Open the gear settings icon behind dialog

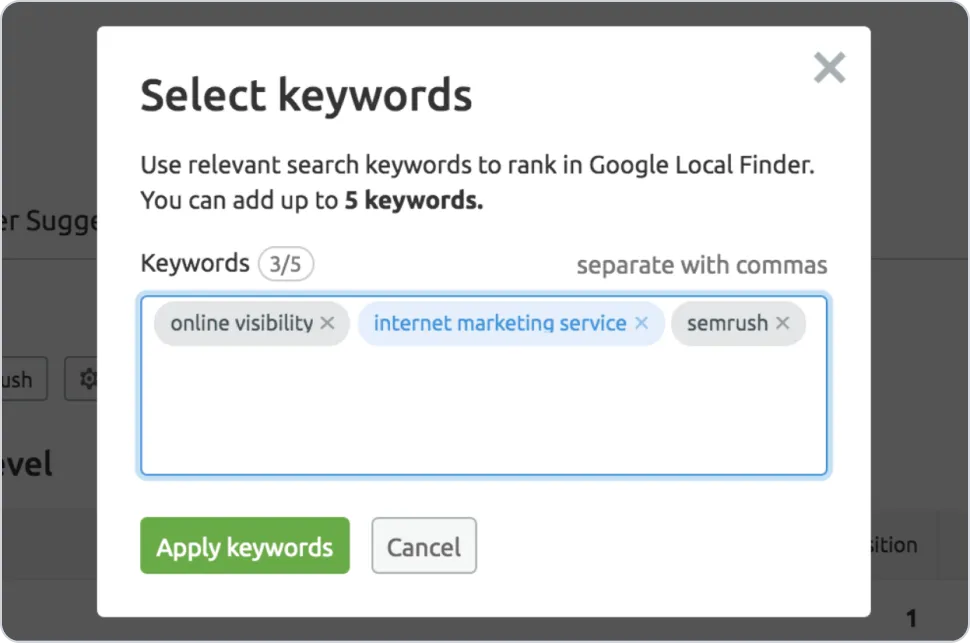point(88,379)
